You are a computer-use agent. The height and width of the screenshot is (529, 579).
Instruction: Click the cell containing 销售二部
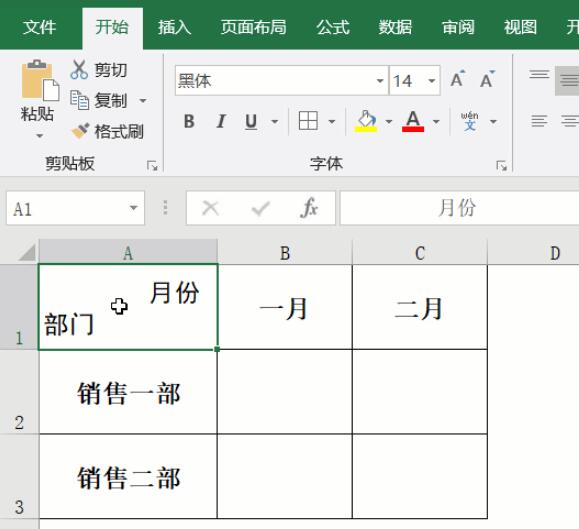tap(128, 477)
